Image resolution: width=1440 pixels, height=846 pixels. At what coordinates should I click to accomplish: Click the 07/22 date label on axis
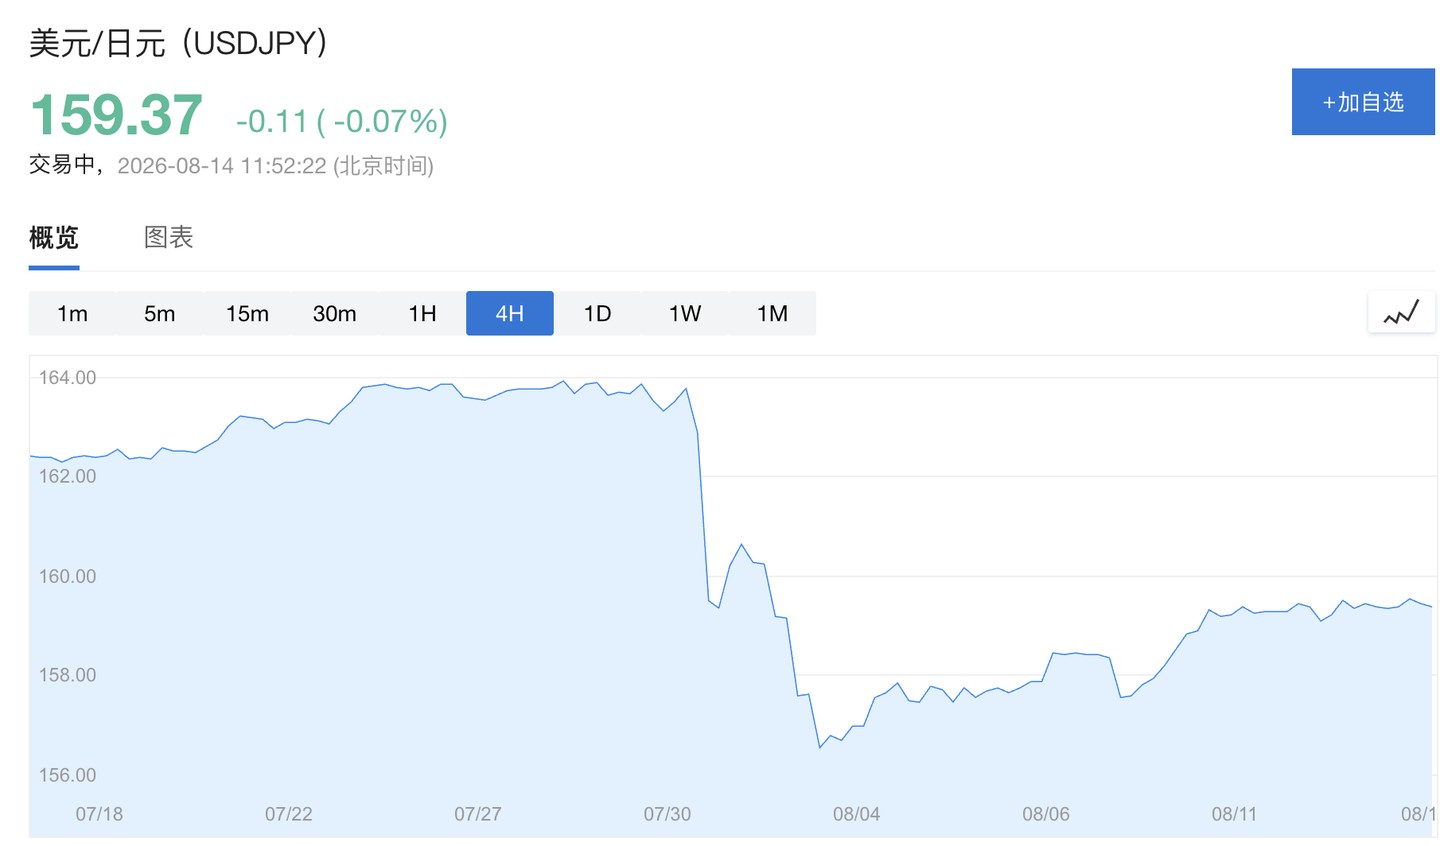pyautogui.click(x=288, y=814)
